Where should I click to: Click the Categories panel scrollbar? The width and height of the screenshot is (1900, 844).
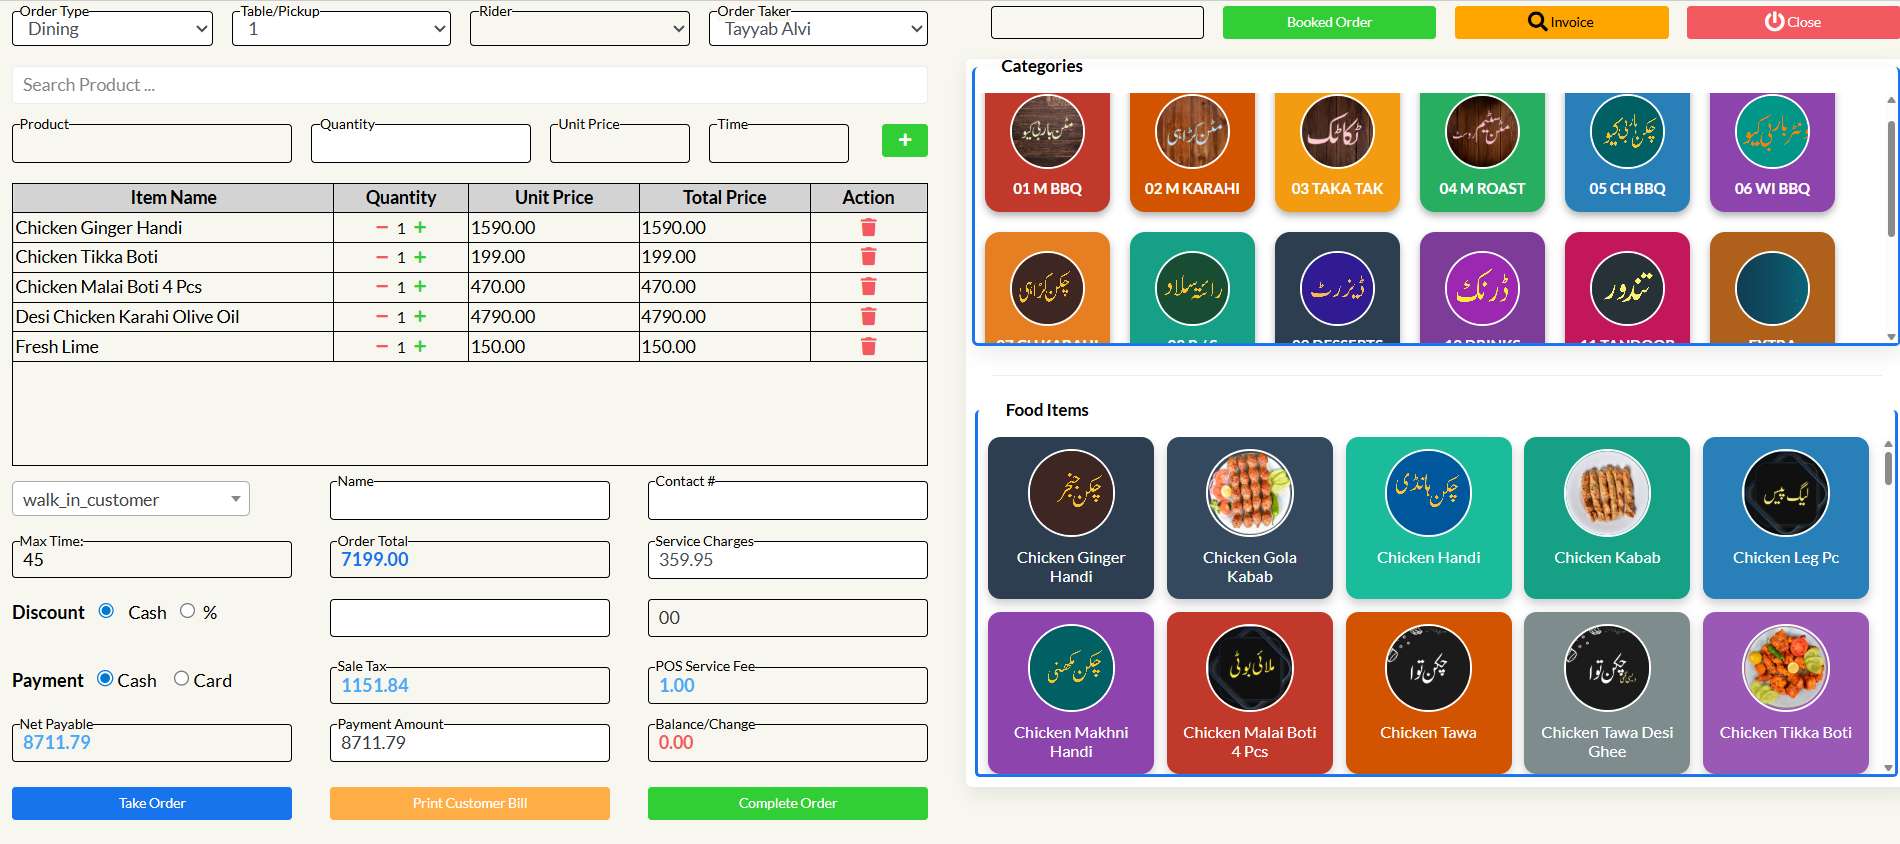point(1890,180)
